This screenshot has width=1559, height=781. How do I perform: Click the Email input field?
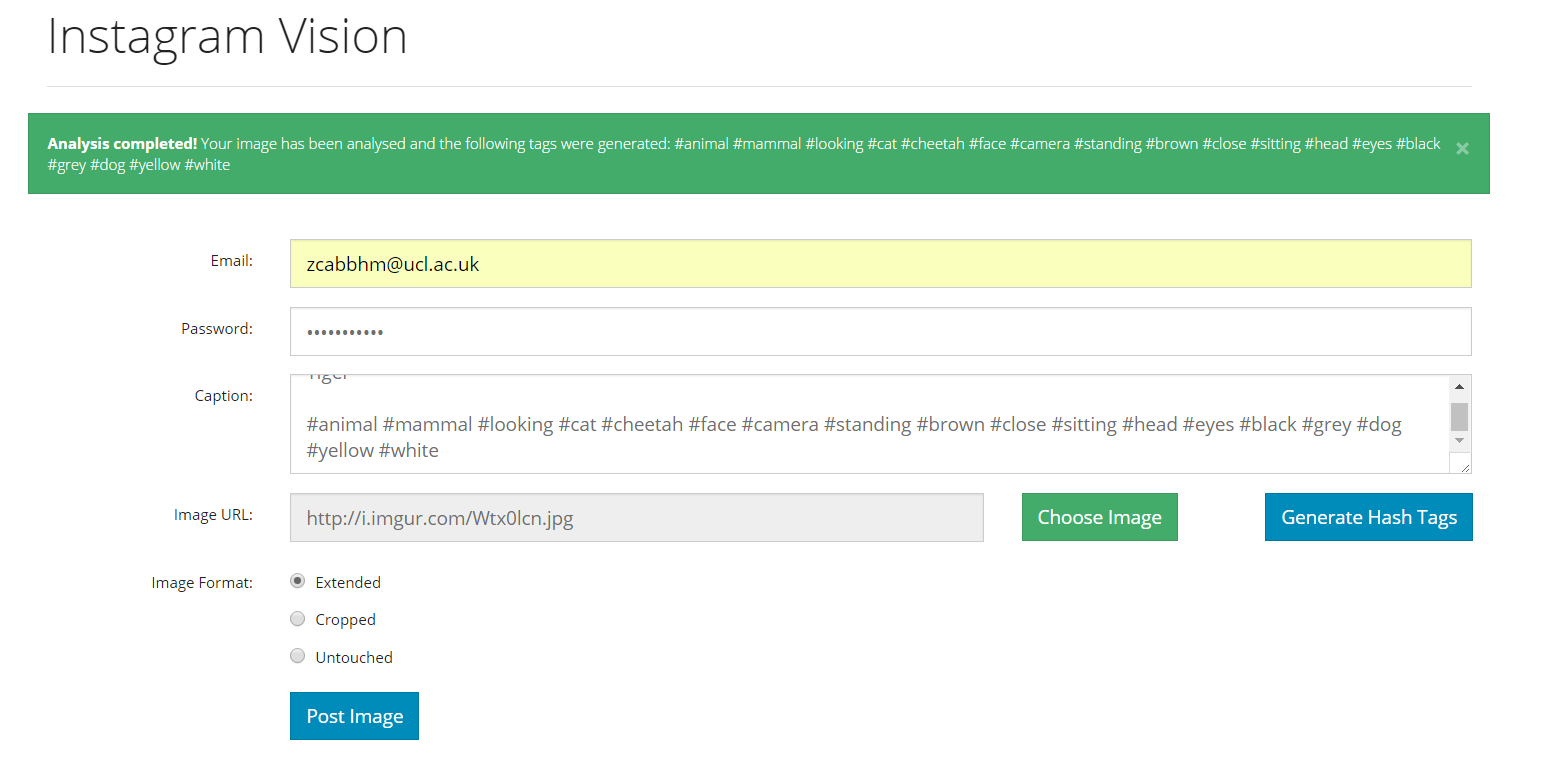880,264
